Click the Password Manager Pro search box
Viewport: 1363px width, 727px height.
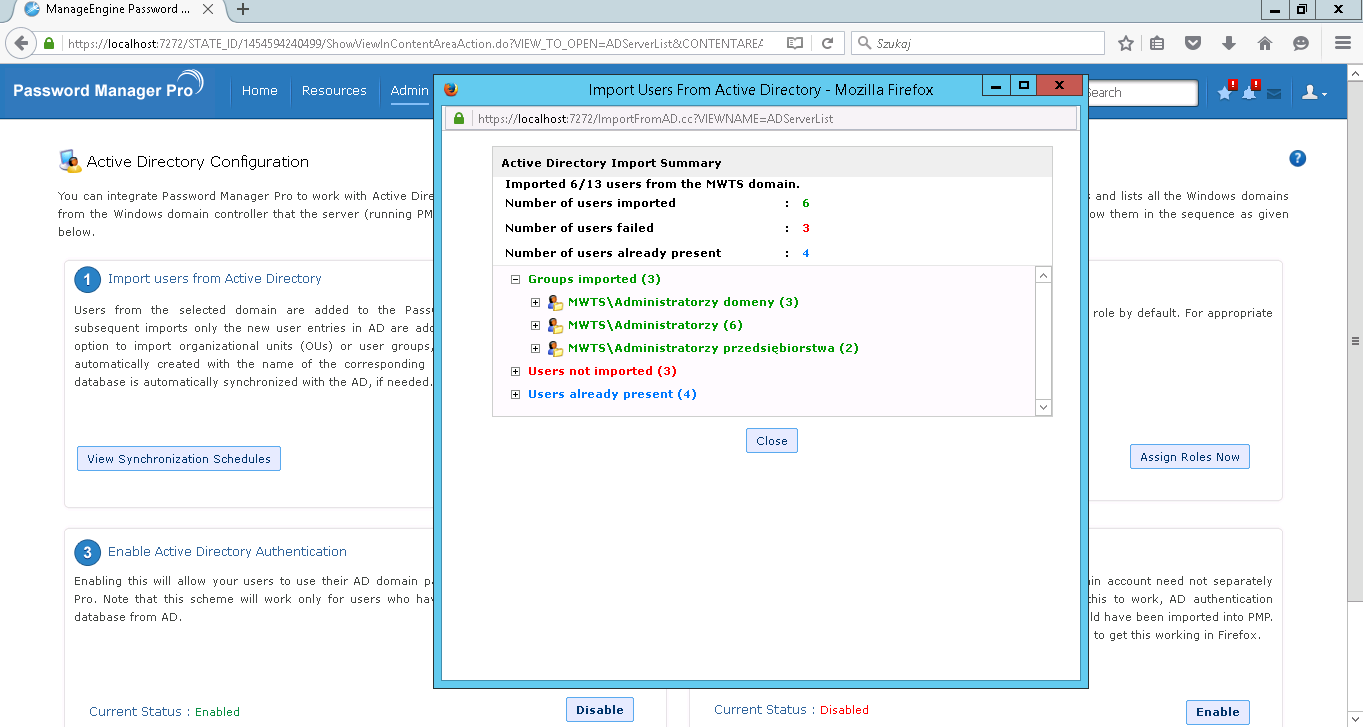(1141, 92)
